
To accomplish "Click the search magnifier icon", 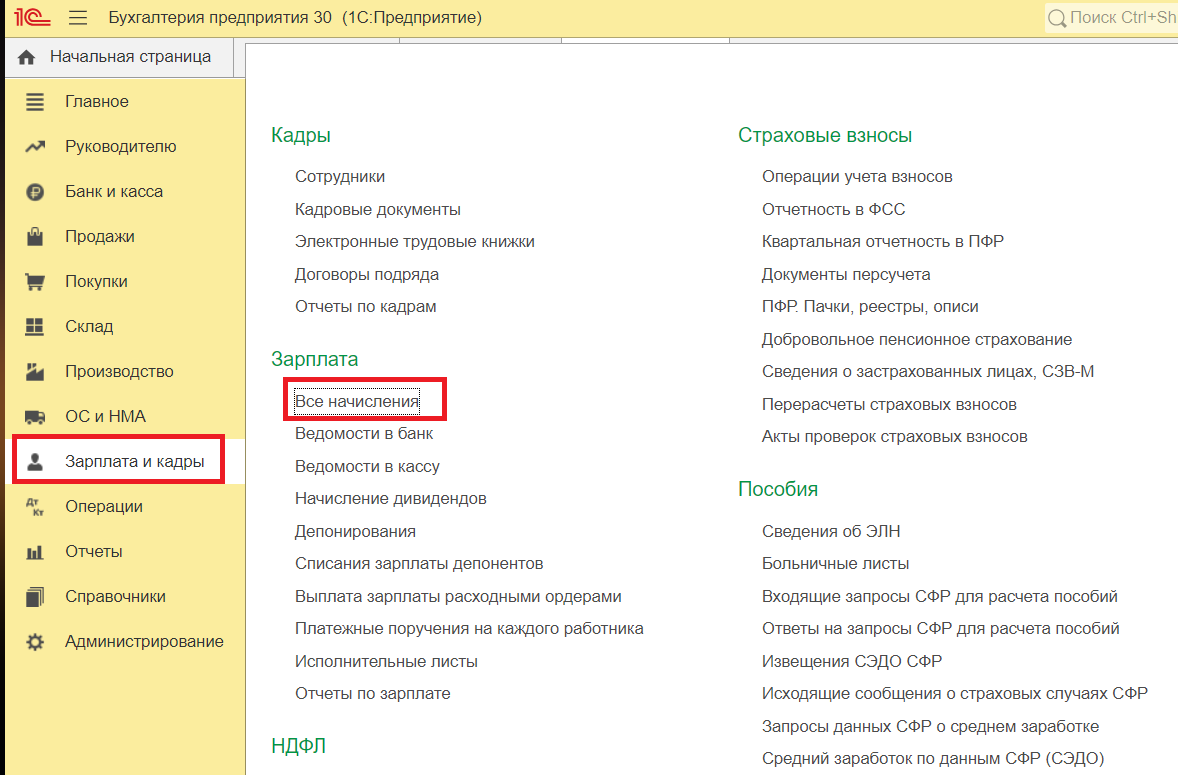I will coord(1056,18).
